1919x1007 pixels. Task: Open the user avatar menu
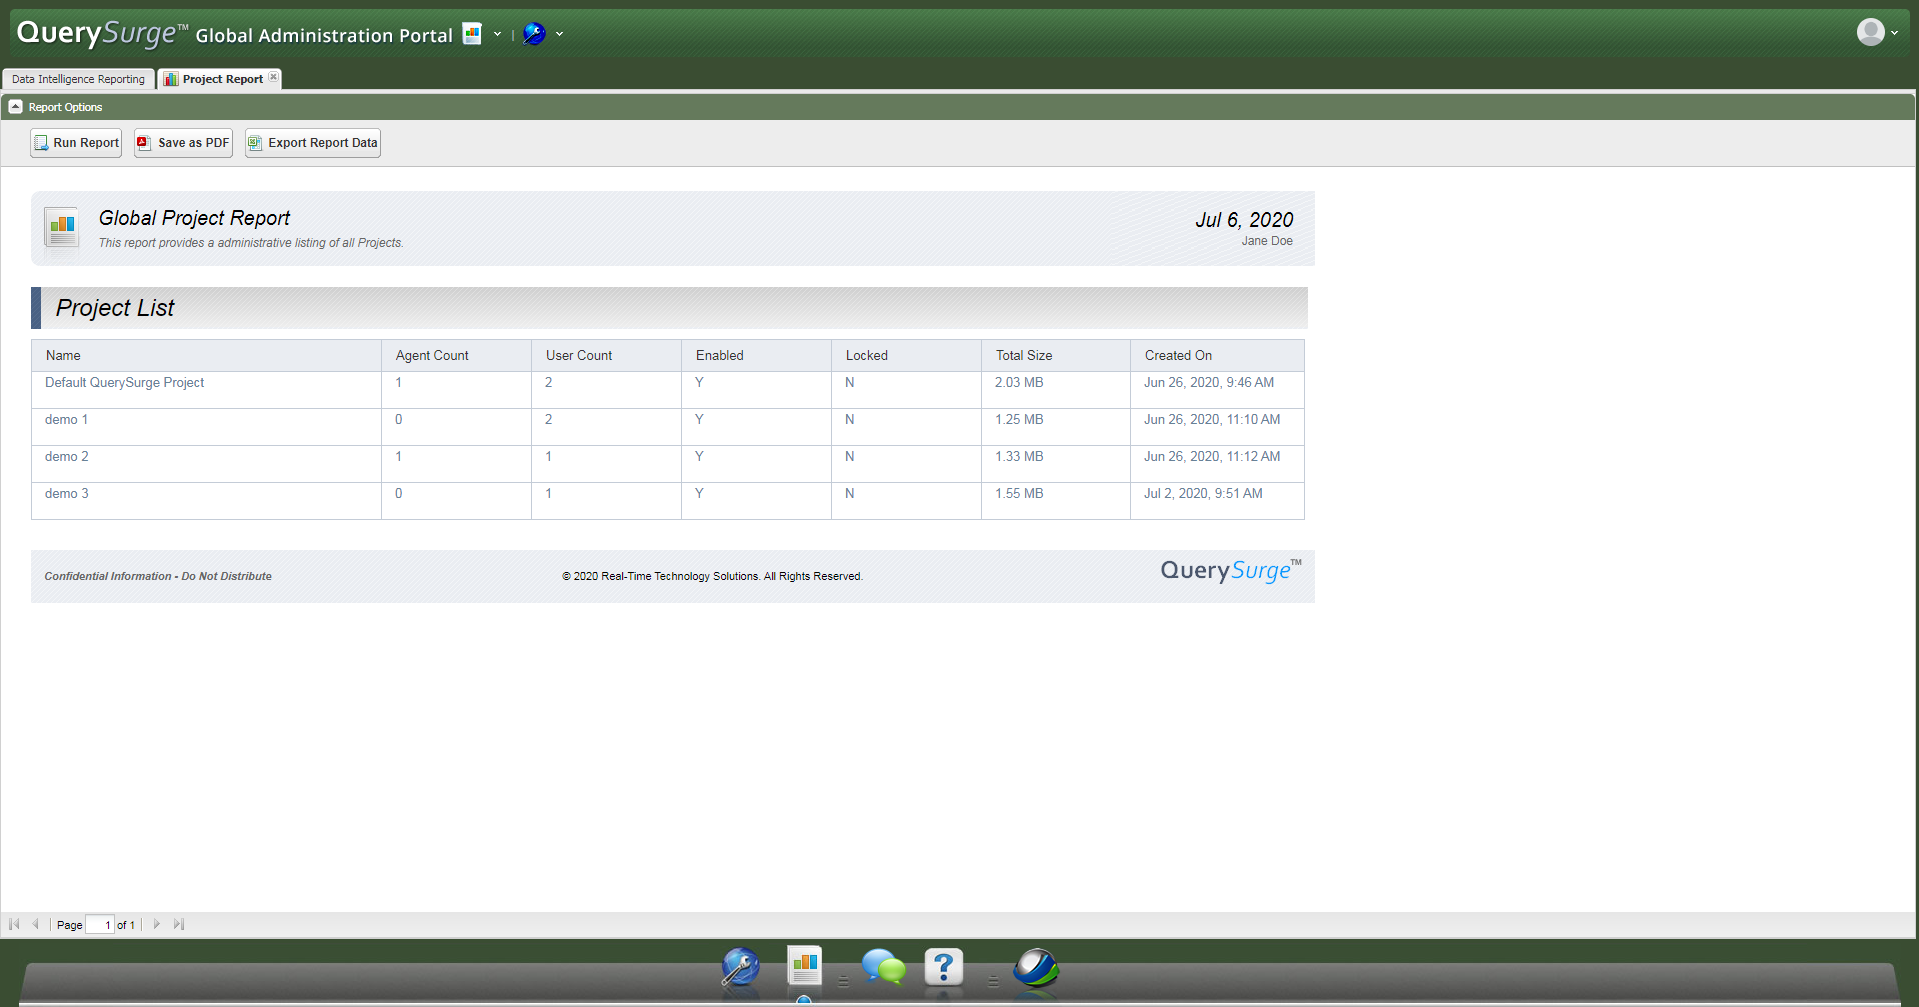pyautogui.click(x=1870, y=32)
